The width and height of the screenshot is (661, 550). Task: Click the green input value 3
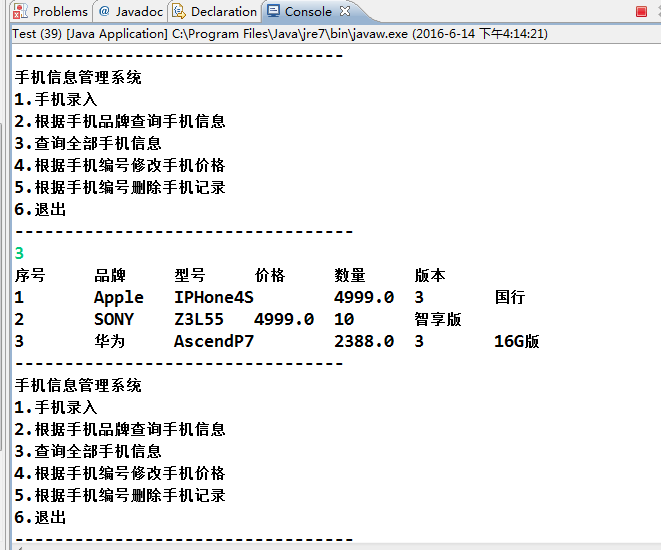point(19,253)
